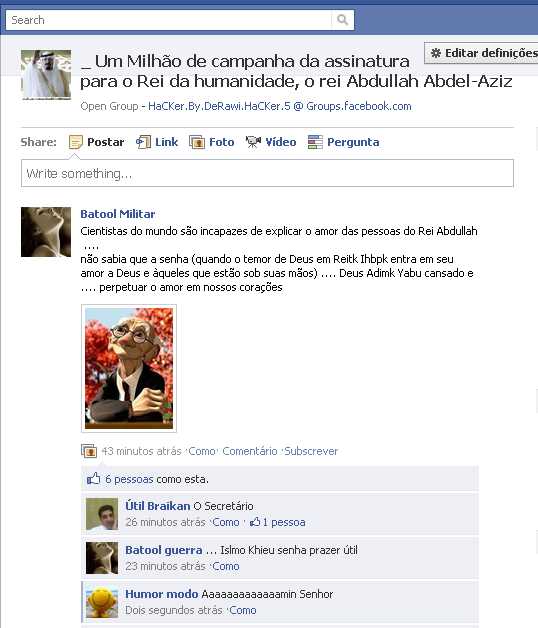Click the Link share icon

tap(143, 142)
